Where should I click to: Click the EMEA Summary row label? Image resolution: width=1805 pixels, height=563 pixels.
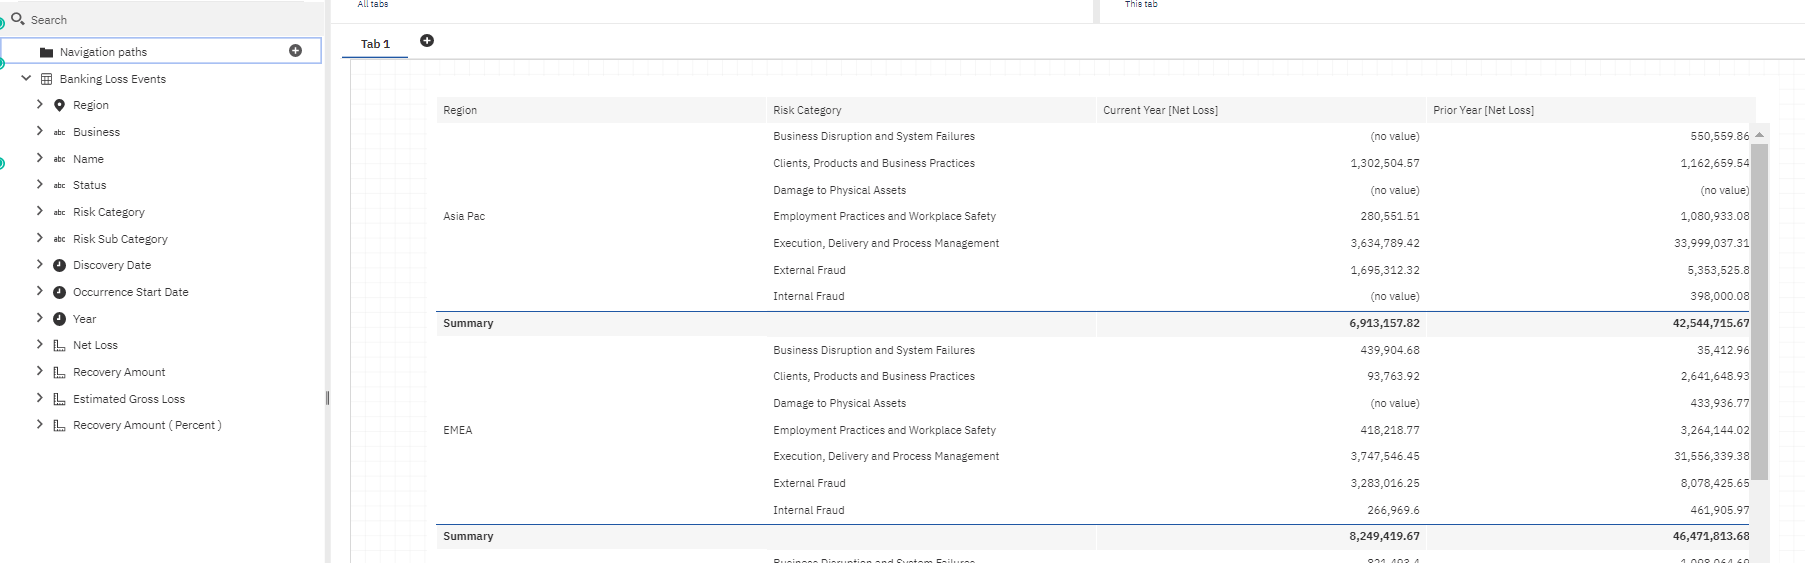(x=468, y=536)
